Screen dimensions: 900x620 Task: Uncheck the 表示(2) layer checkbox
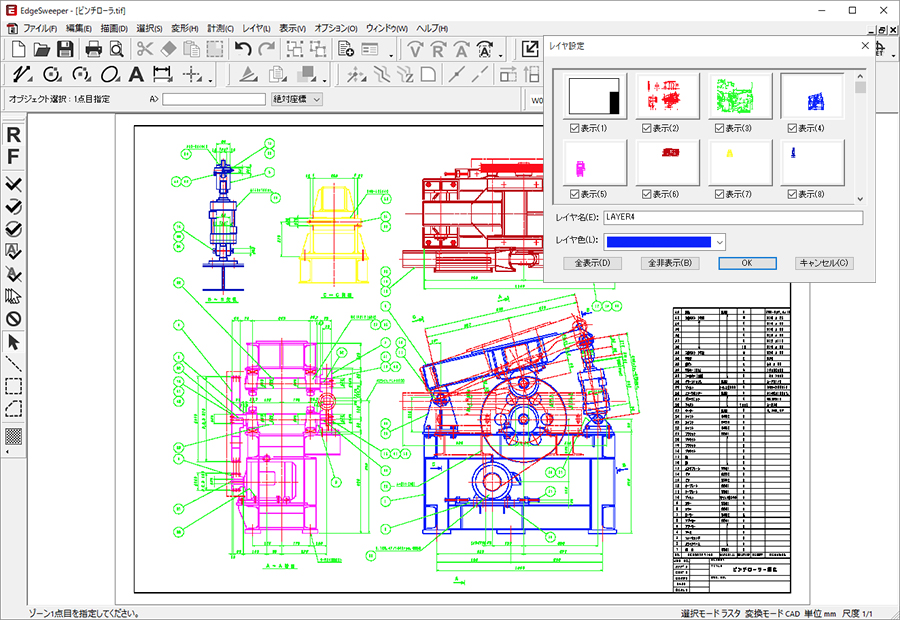[x=646, y=128]
